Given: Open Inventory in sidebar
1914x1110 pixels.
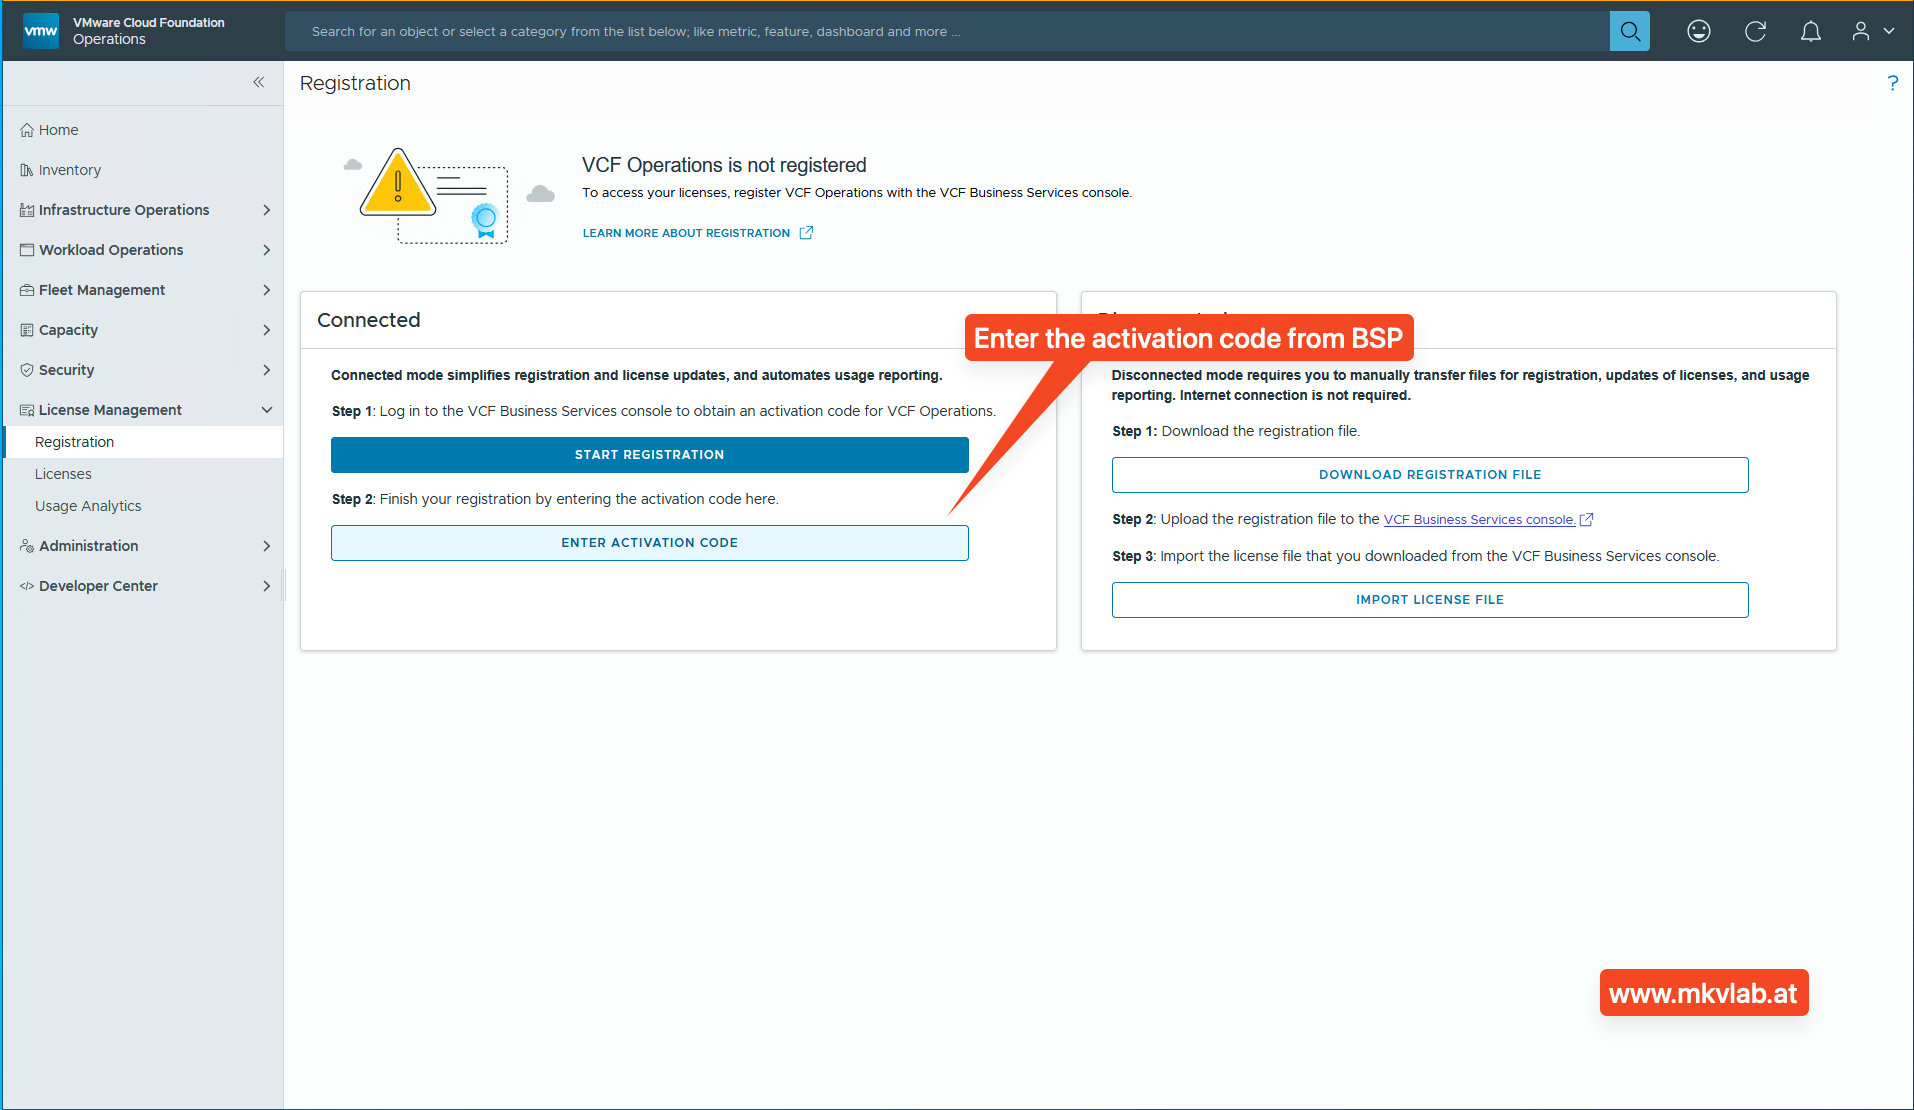Looking at the screenshot, I should click(x=69, y=170).
